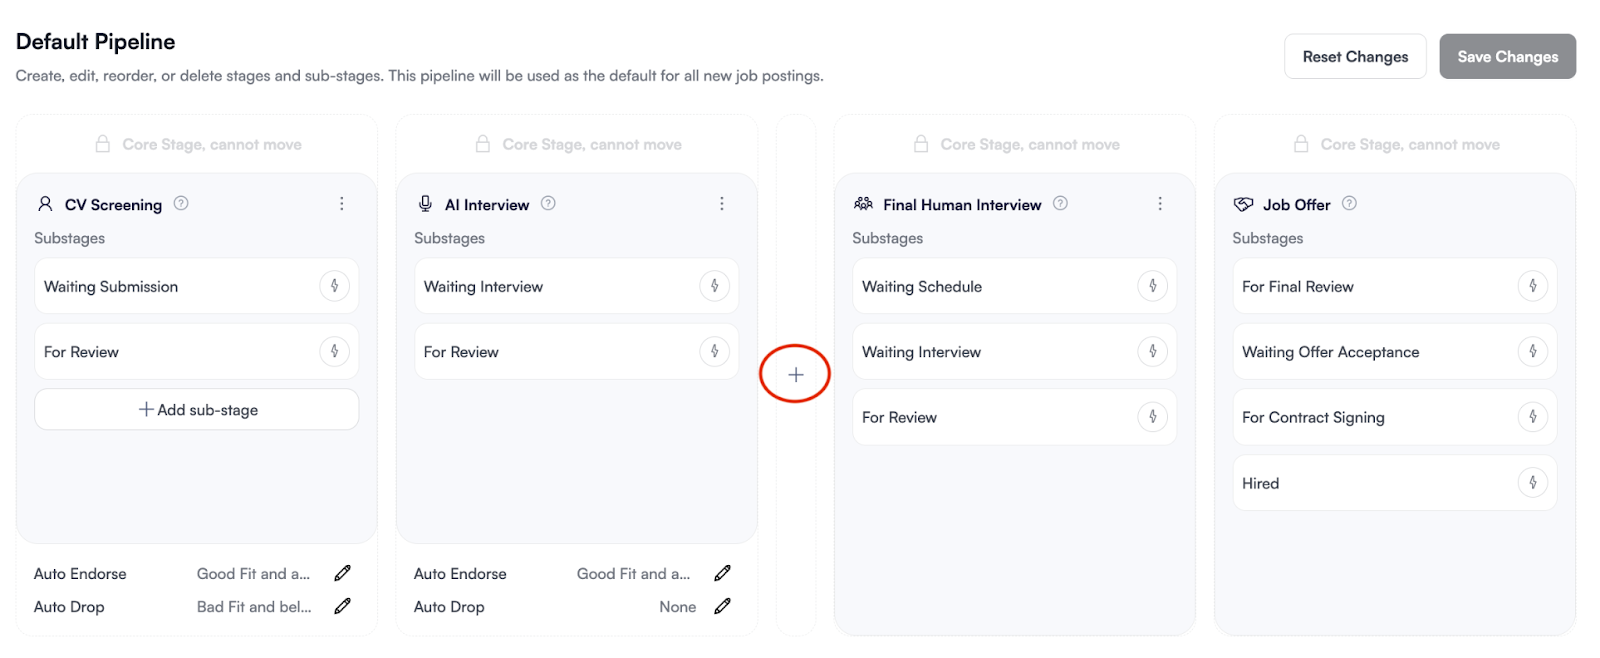Add sub-stage to CV Screening
The width and height of the screenshot is (1600, 658).
(x=197, y=410)
